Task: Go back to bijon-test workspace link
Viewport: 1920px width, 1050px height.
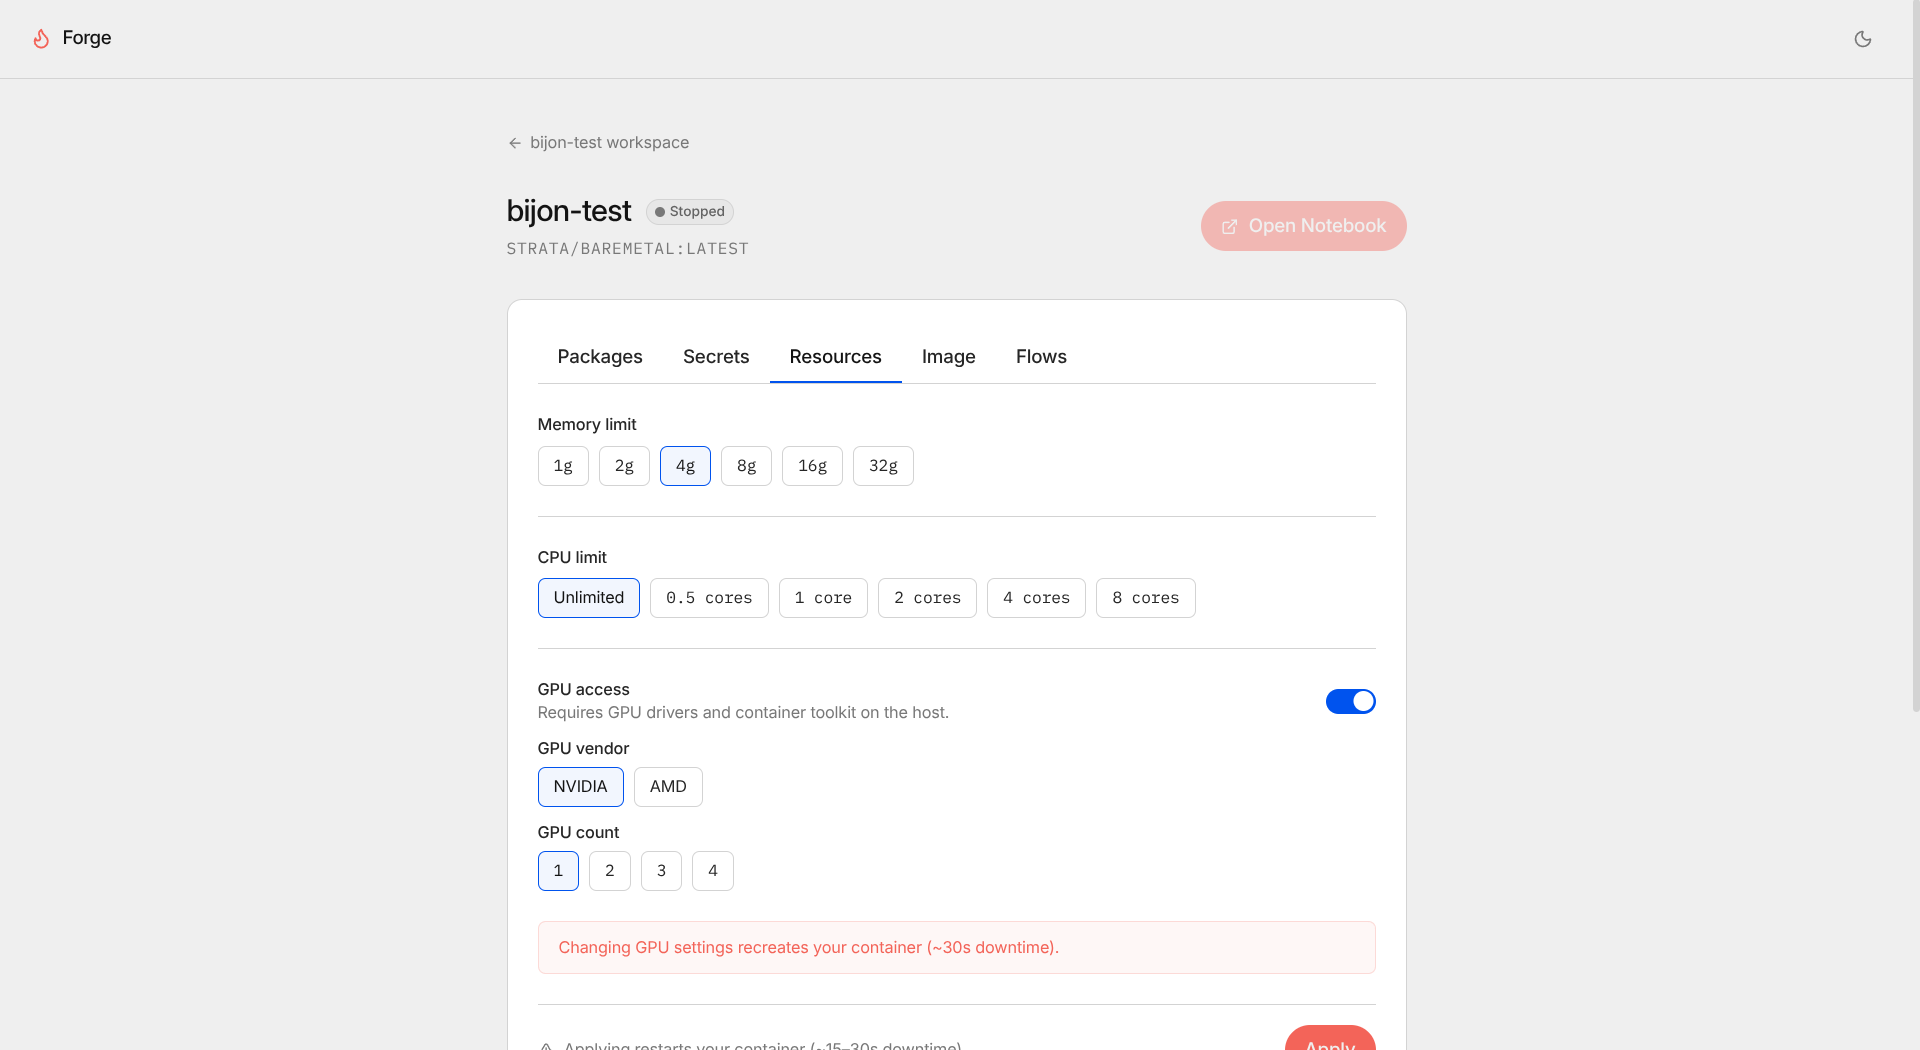Action: point(598,143)
